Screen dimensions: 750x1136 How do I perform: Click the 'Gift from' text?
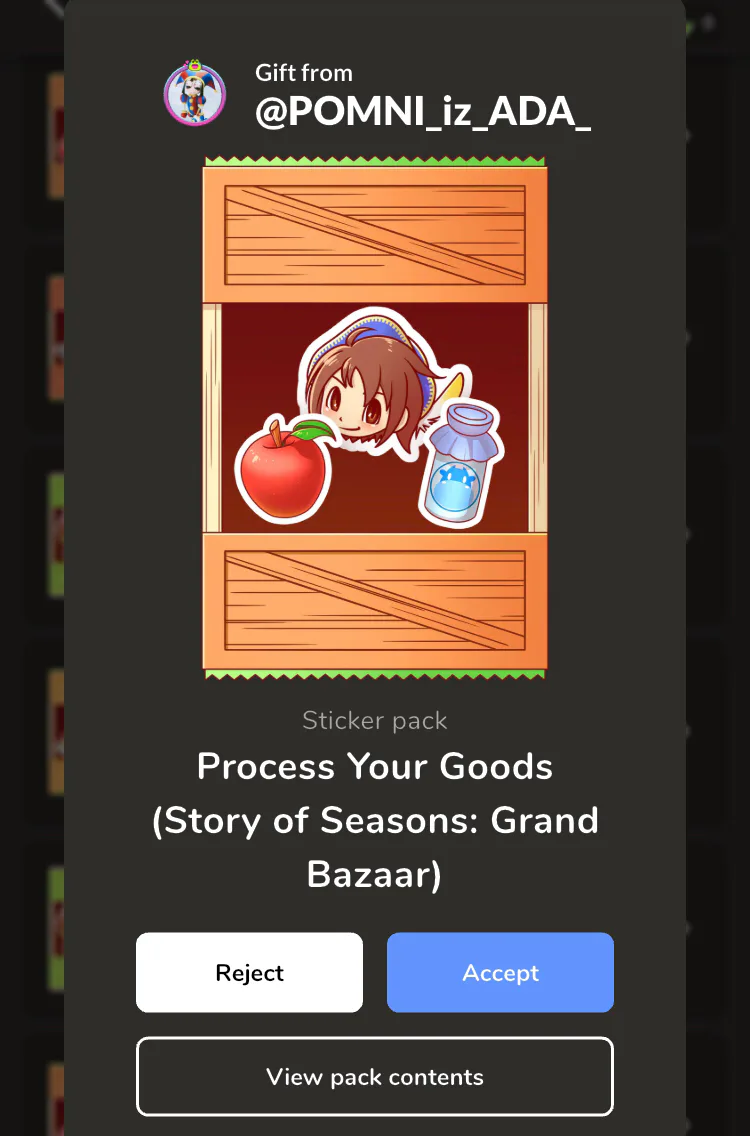point(304,72)
